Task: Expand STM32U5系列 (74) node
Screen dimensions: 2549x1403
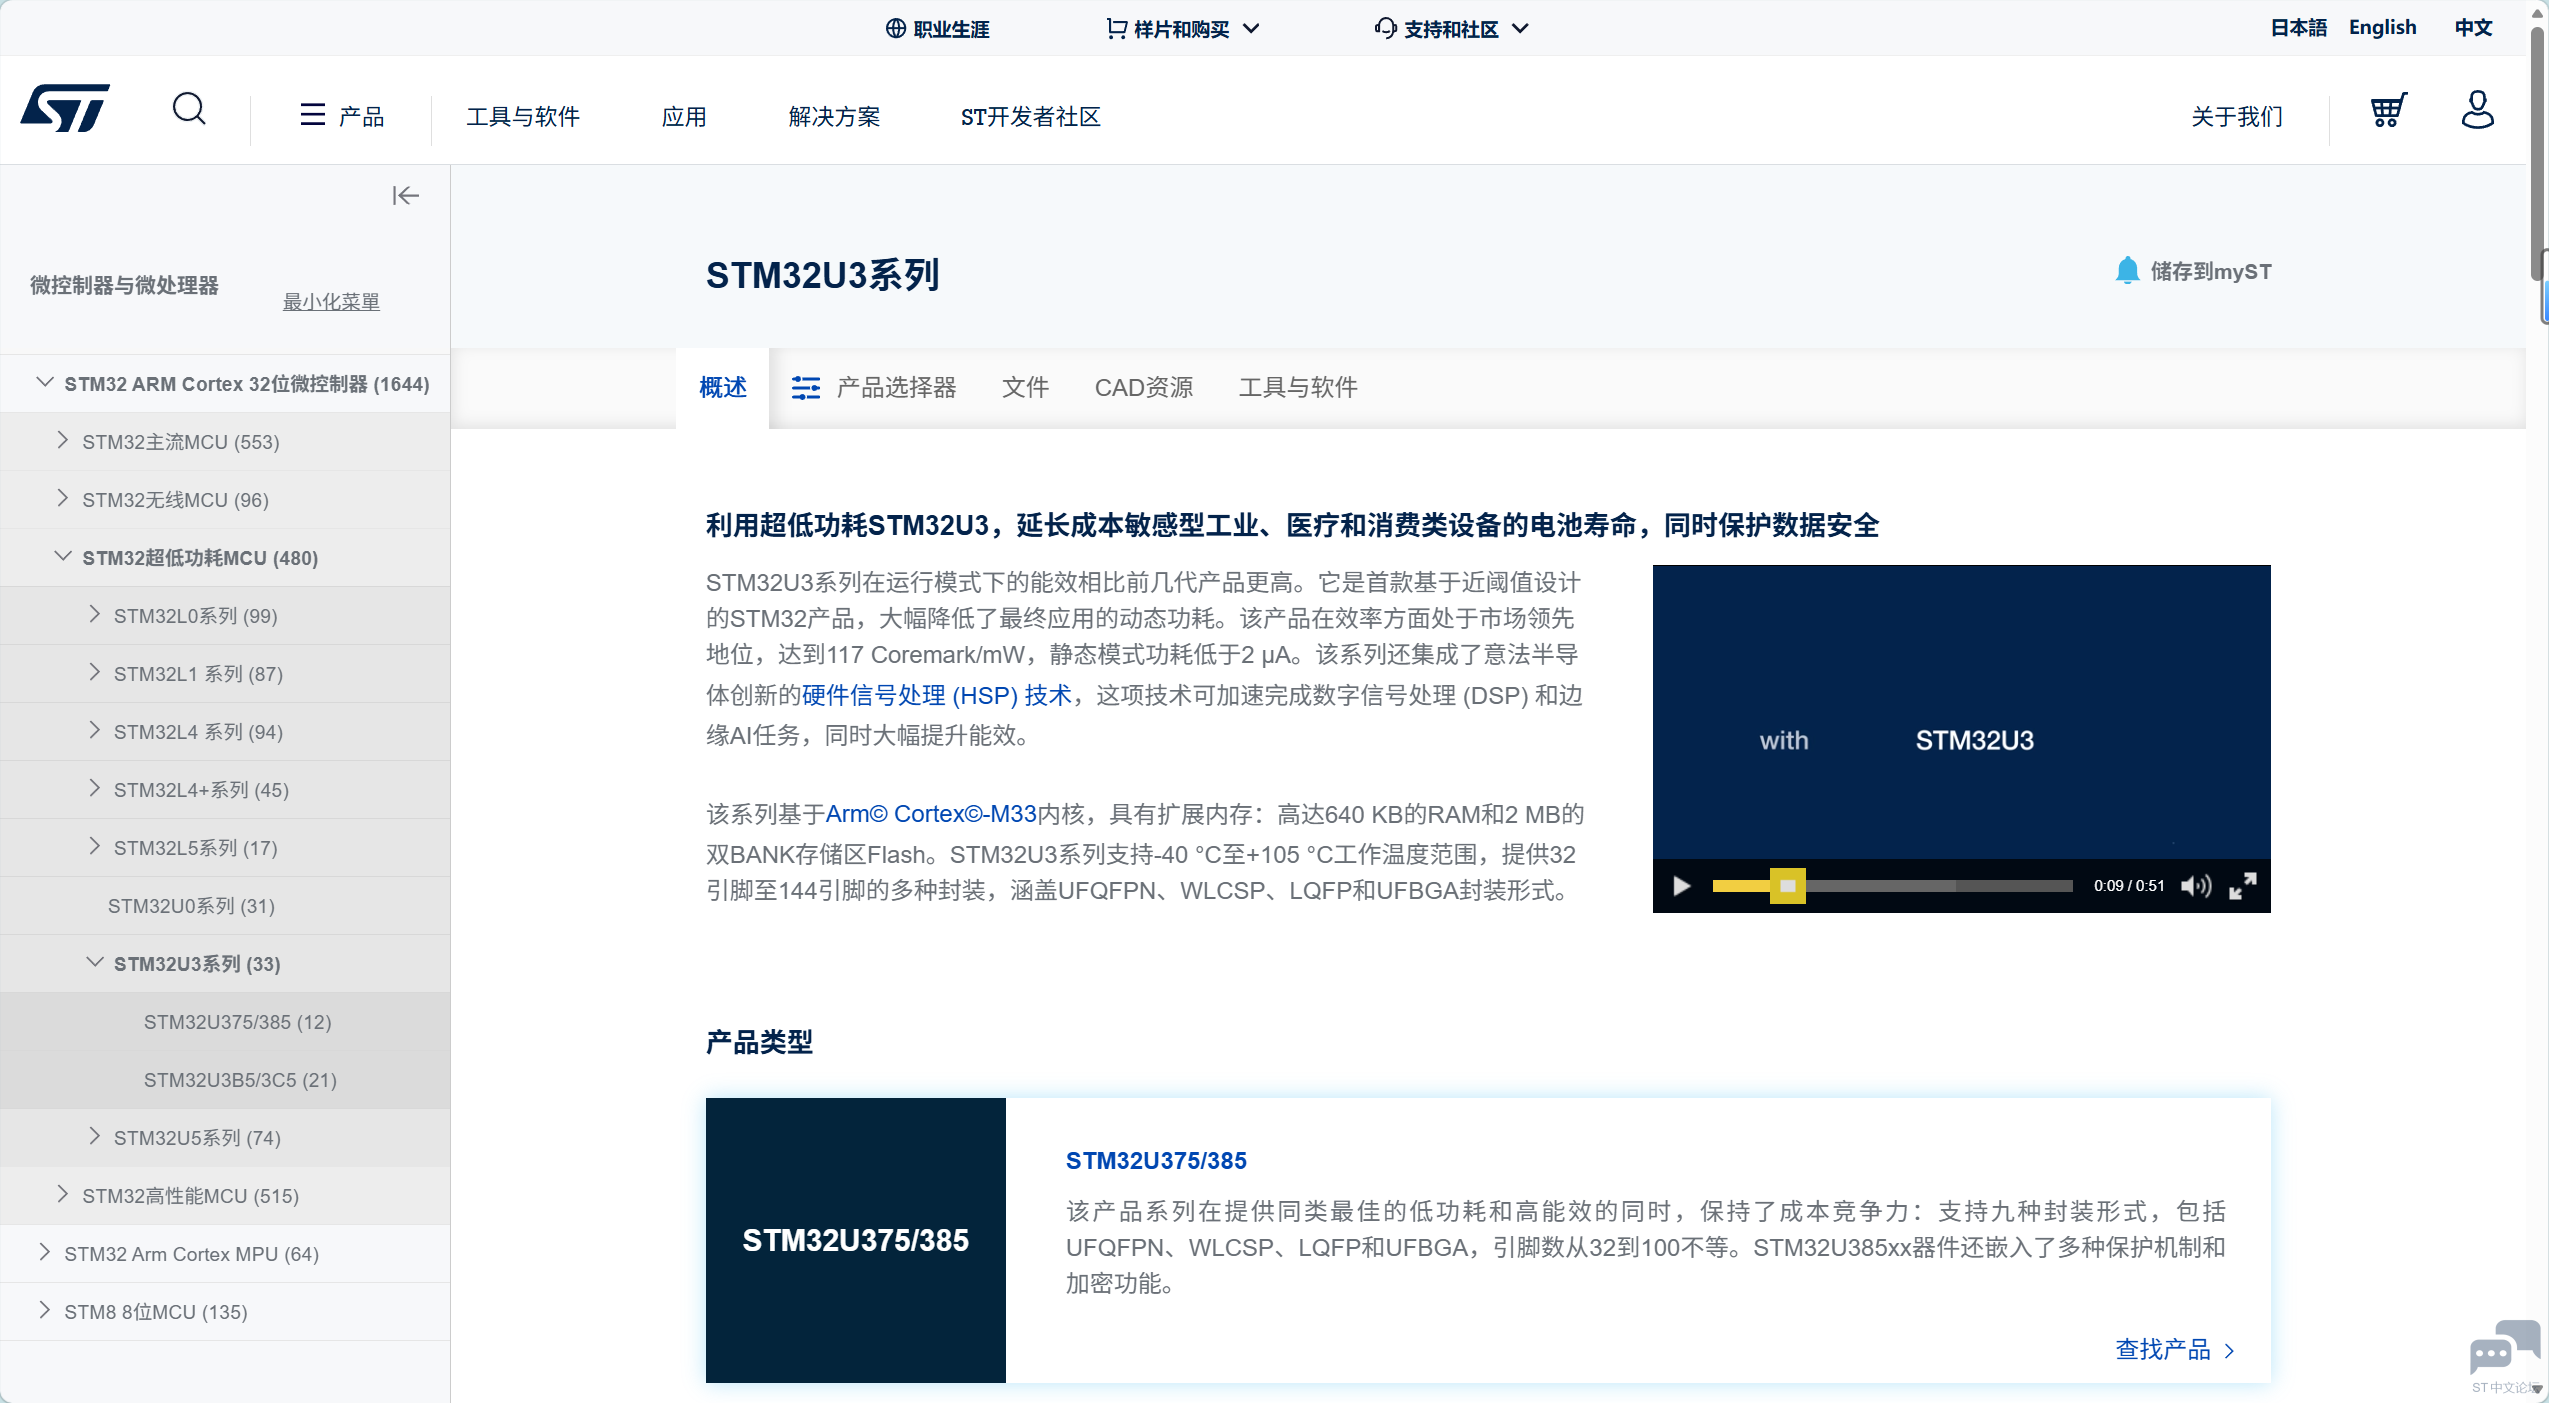Action: click(94, 1136)
